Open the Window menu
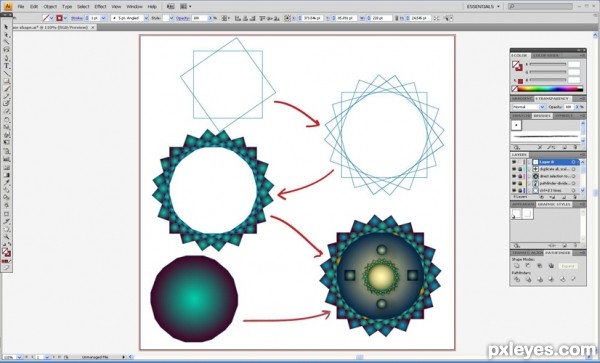The height and width of the screenshot is (363, 600). 134,7
